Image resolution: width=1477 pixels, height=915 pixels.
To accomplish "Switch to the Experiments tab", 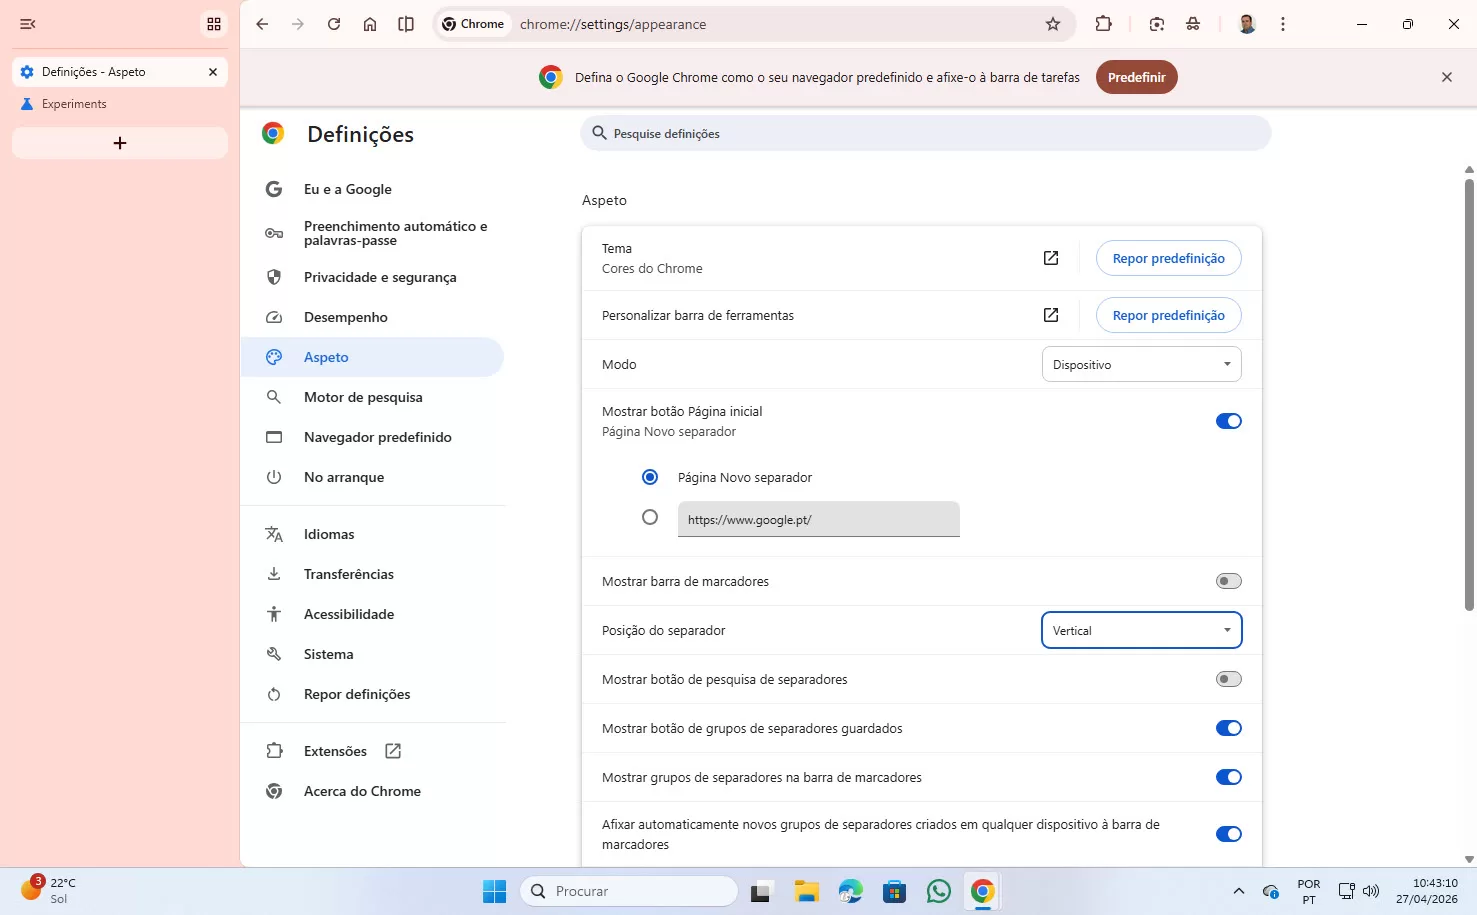I will 74,104.
